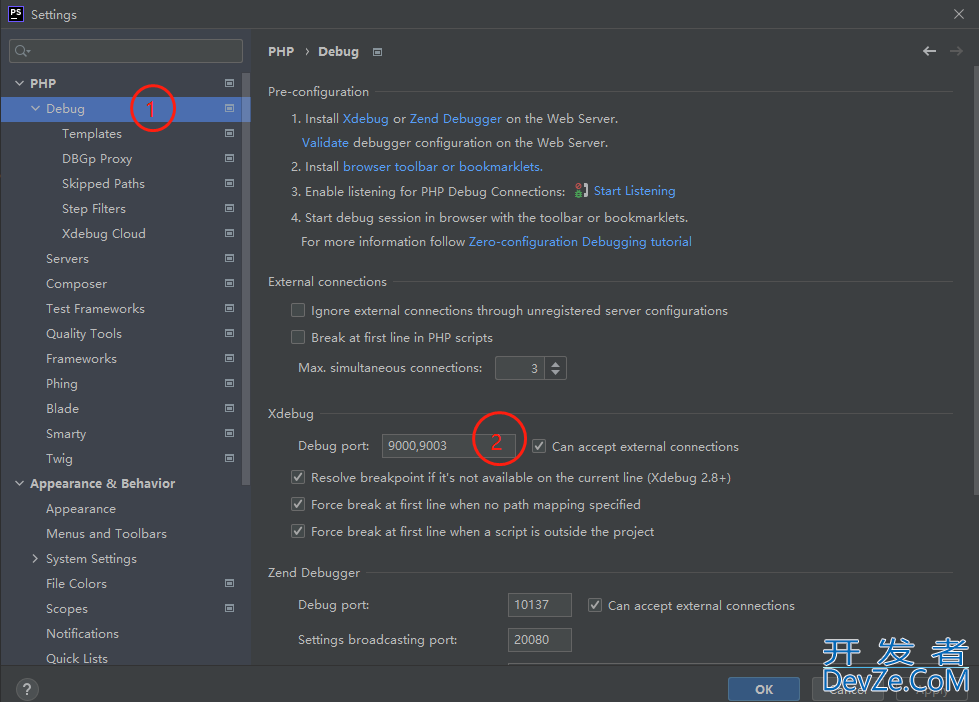979x702 pixels.
Task: Select Menus and Toolbars settings
Action: click(106, 533)
